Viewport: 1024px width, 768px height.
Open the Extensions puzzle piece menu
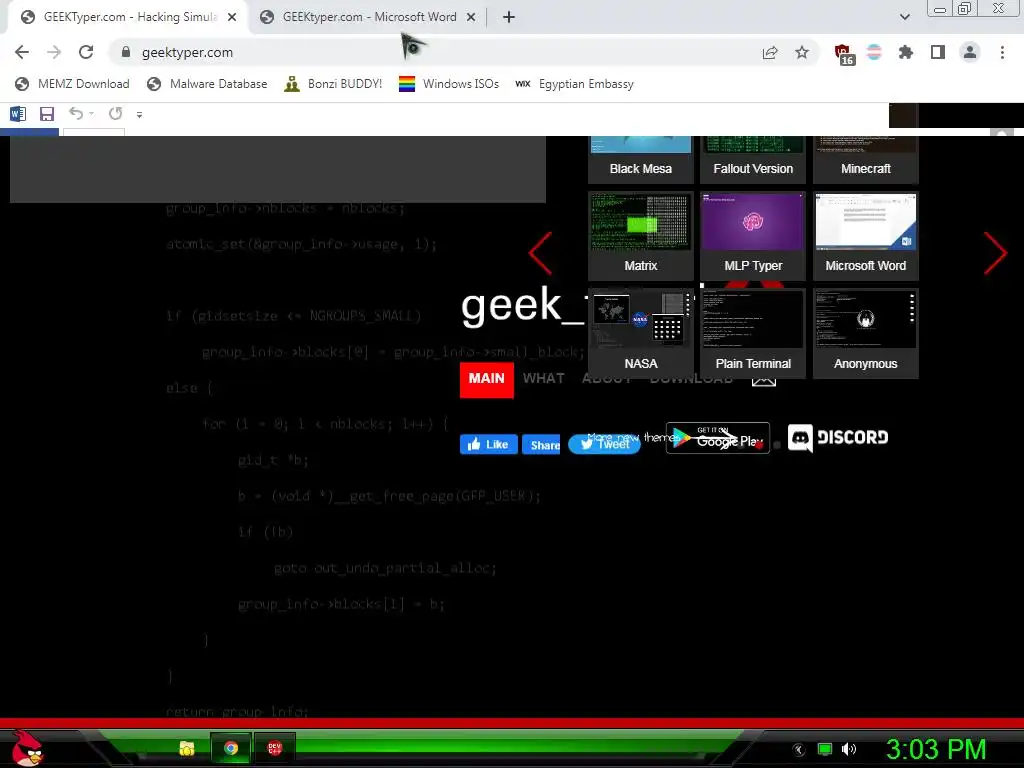(x=906, y=52)
